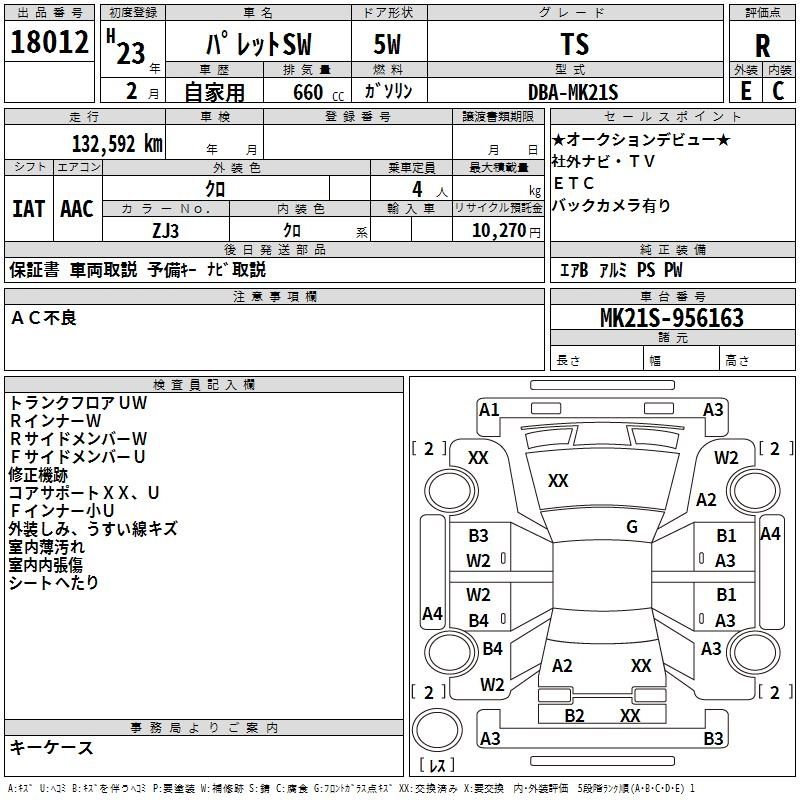The image size is (800, 800).
Task: Click spare tire circle above レス
Action: coord(437,729)
